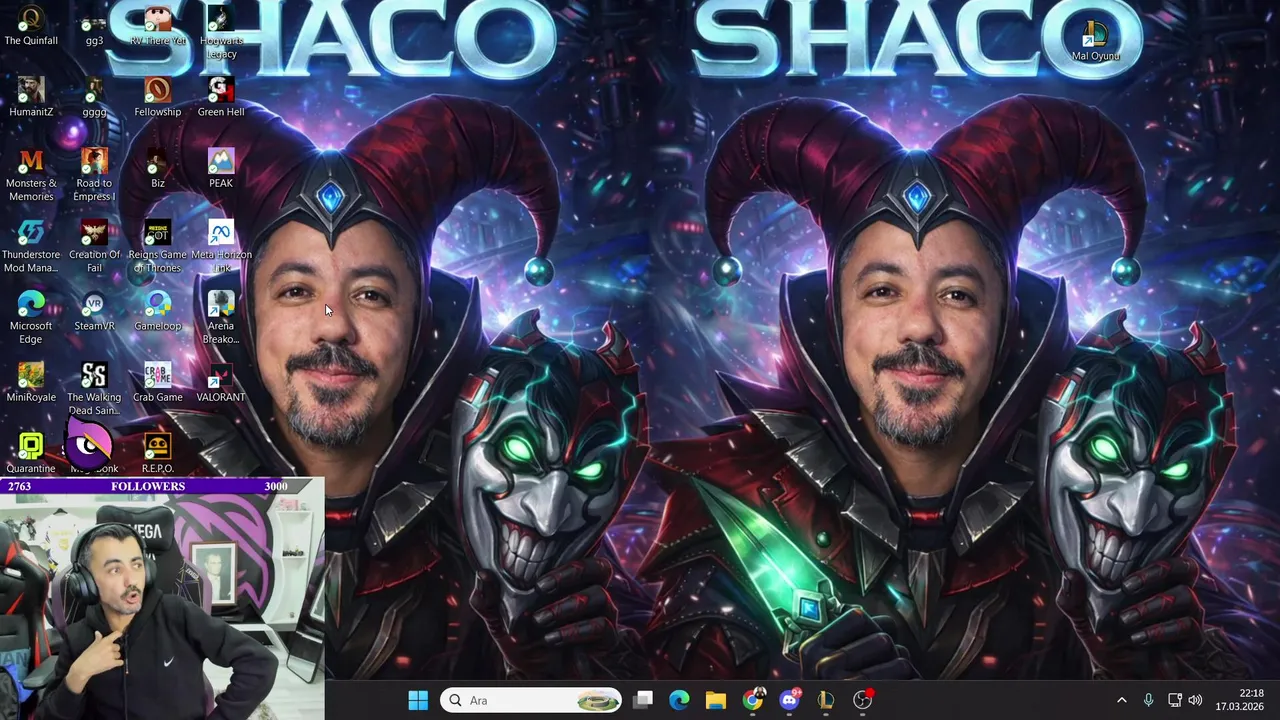The height and width of the screenshot is (720, 1280).
Task: Select the Quarantine desktop icon
Action: click(31, 453)
